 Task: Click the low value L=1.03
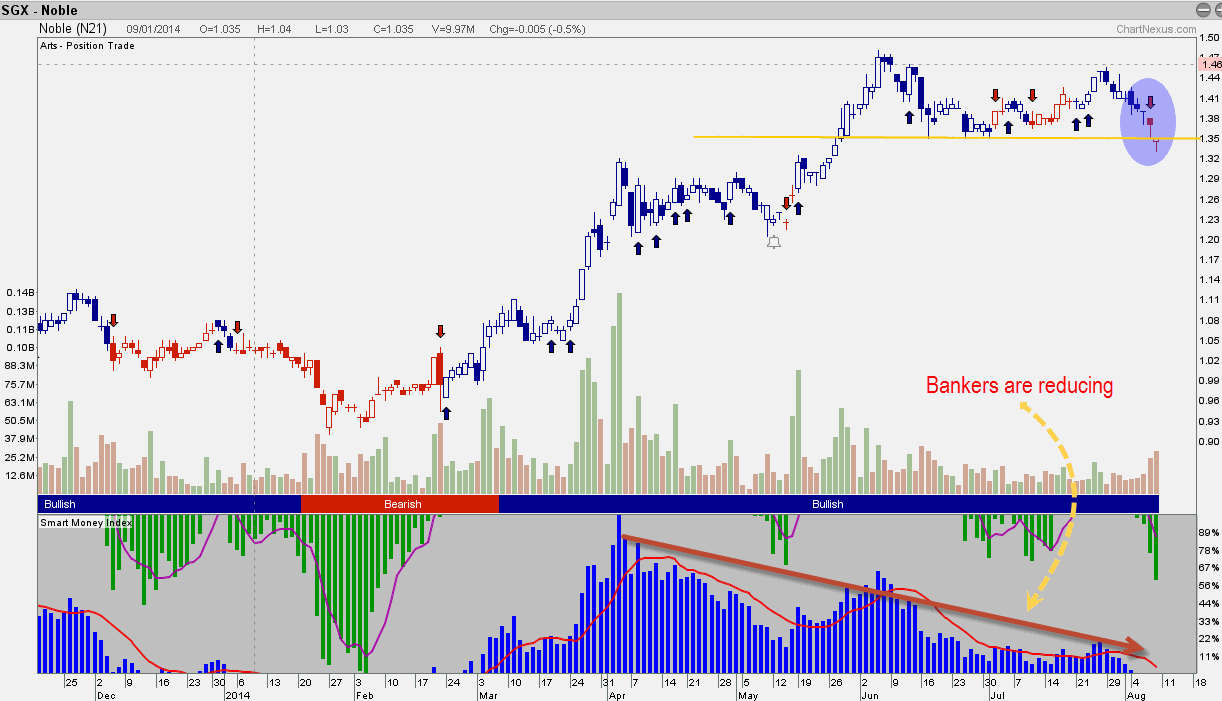pyautogui.click(x=330, y=30)
